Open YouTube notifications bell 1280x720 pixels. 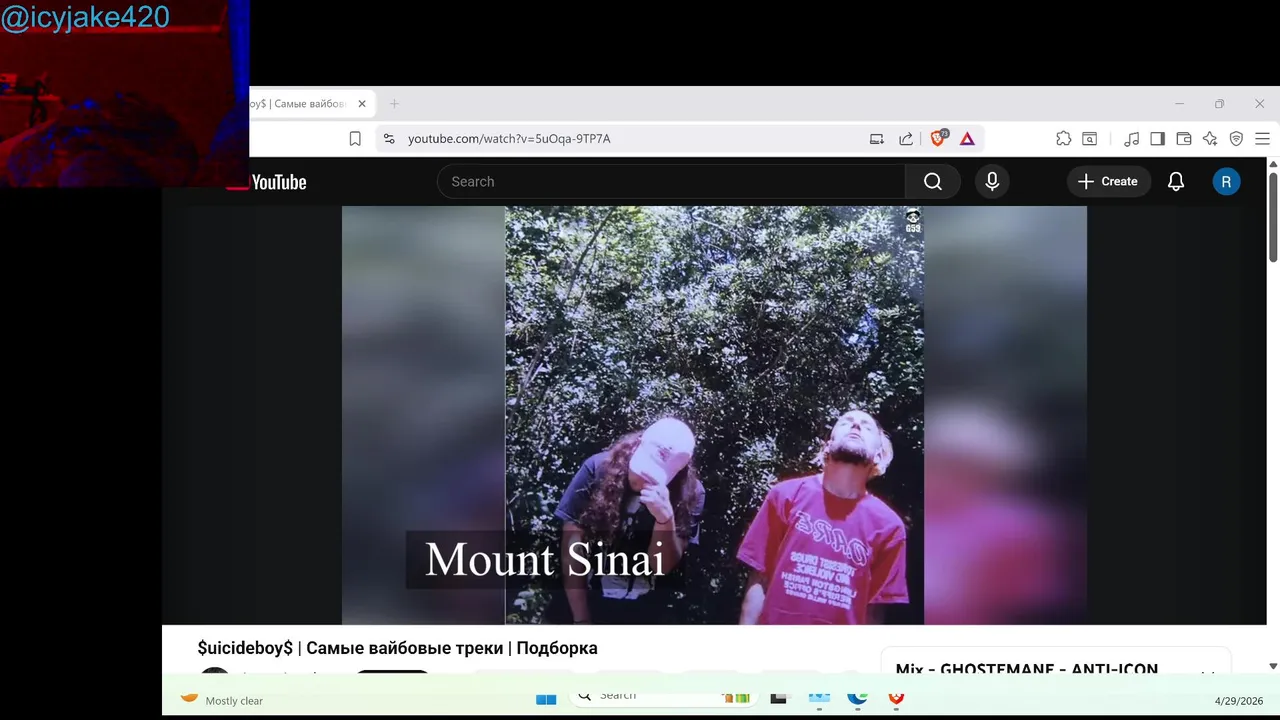(x=1176, y=181)
